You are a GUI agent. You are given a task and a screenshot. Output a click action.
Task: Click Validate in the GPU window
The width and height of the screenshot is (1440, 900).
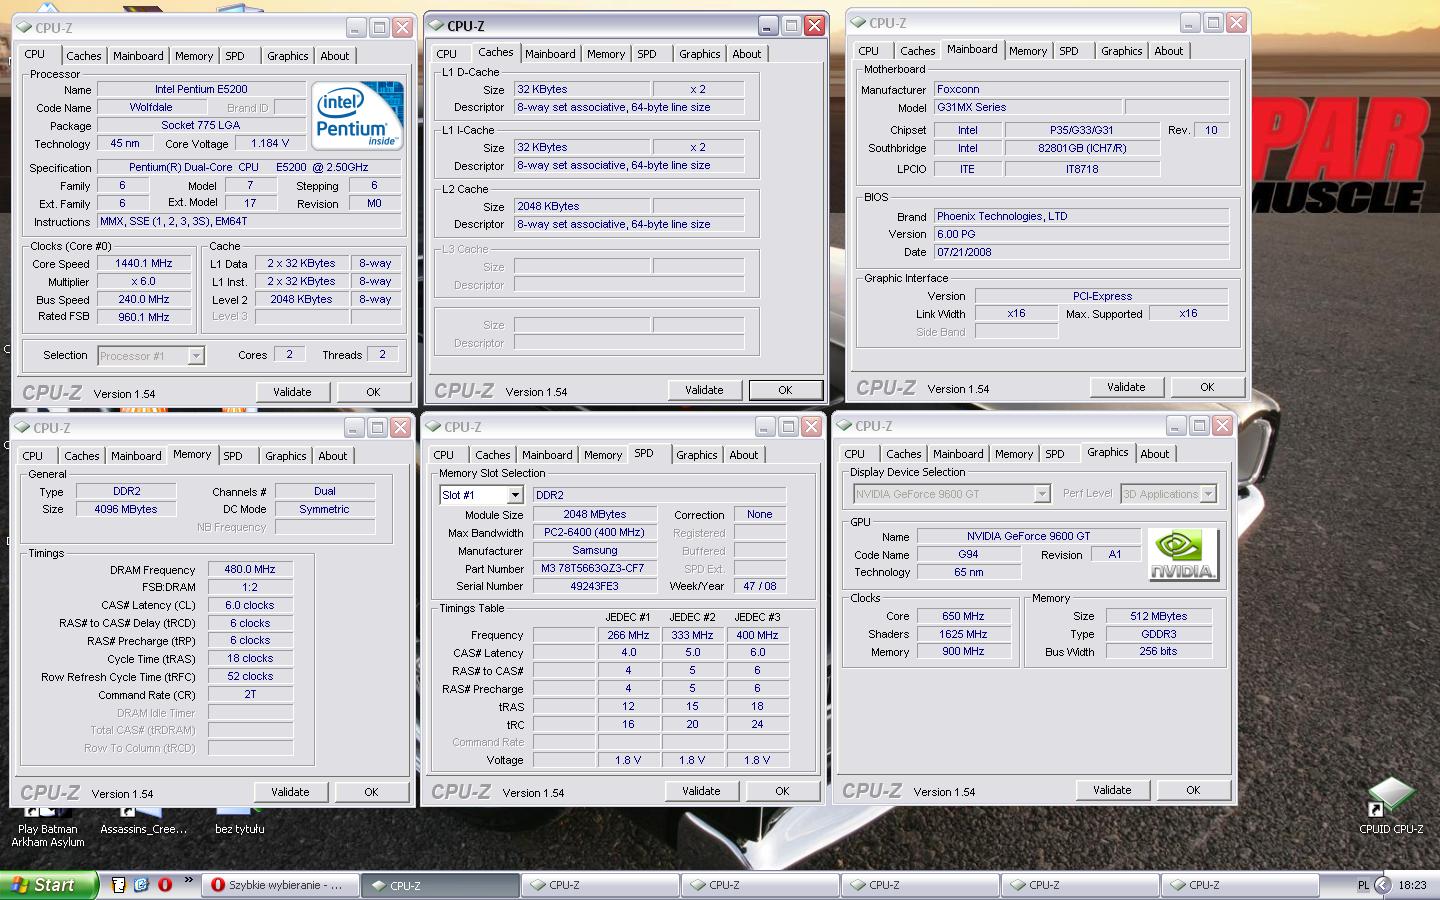pyautogui.click(x=1112, y=790)
